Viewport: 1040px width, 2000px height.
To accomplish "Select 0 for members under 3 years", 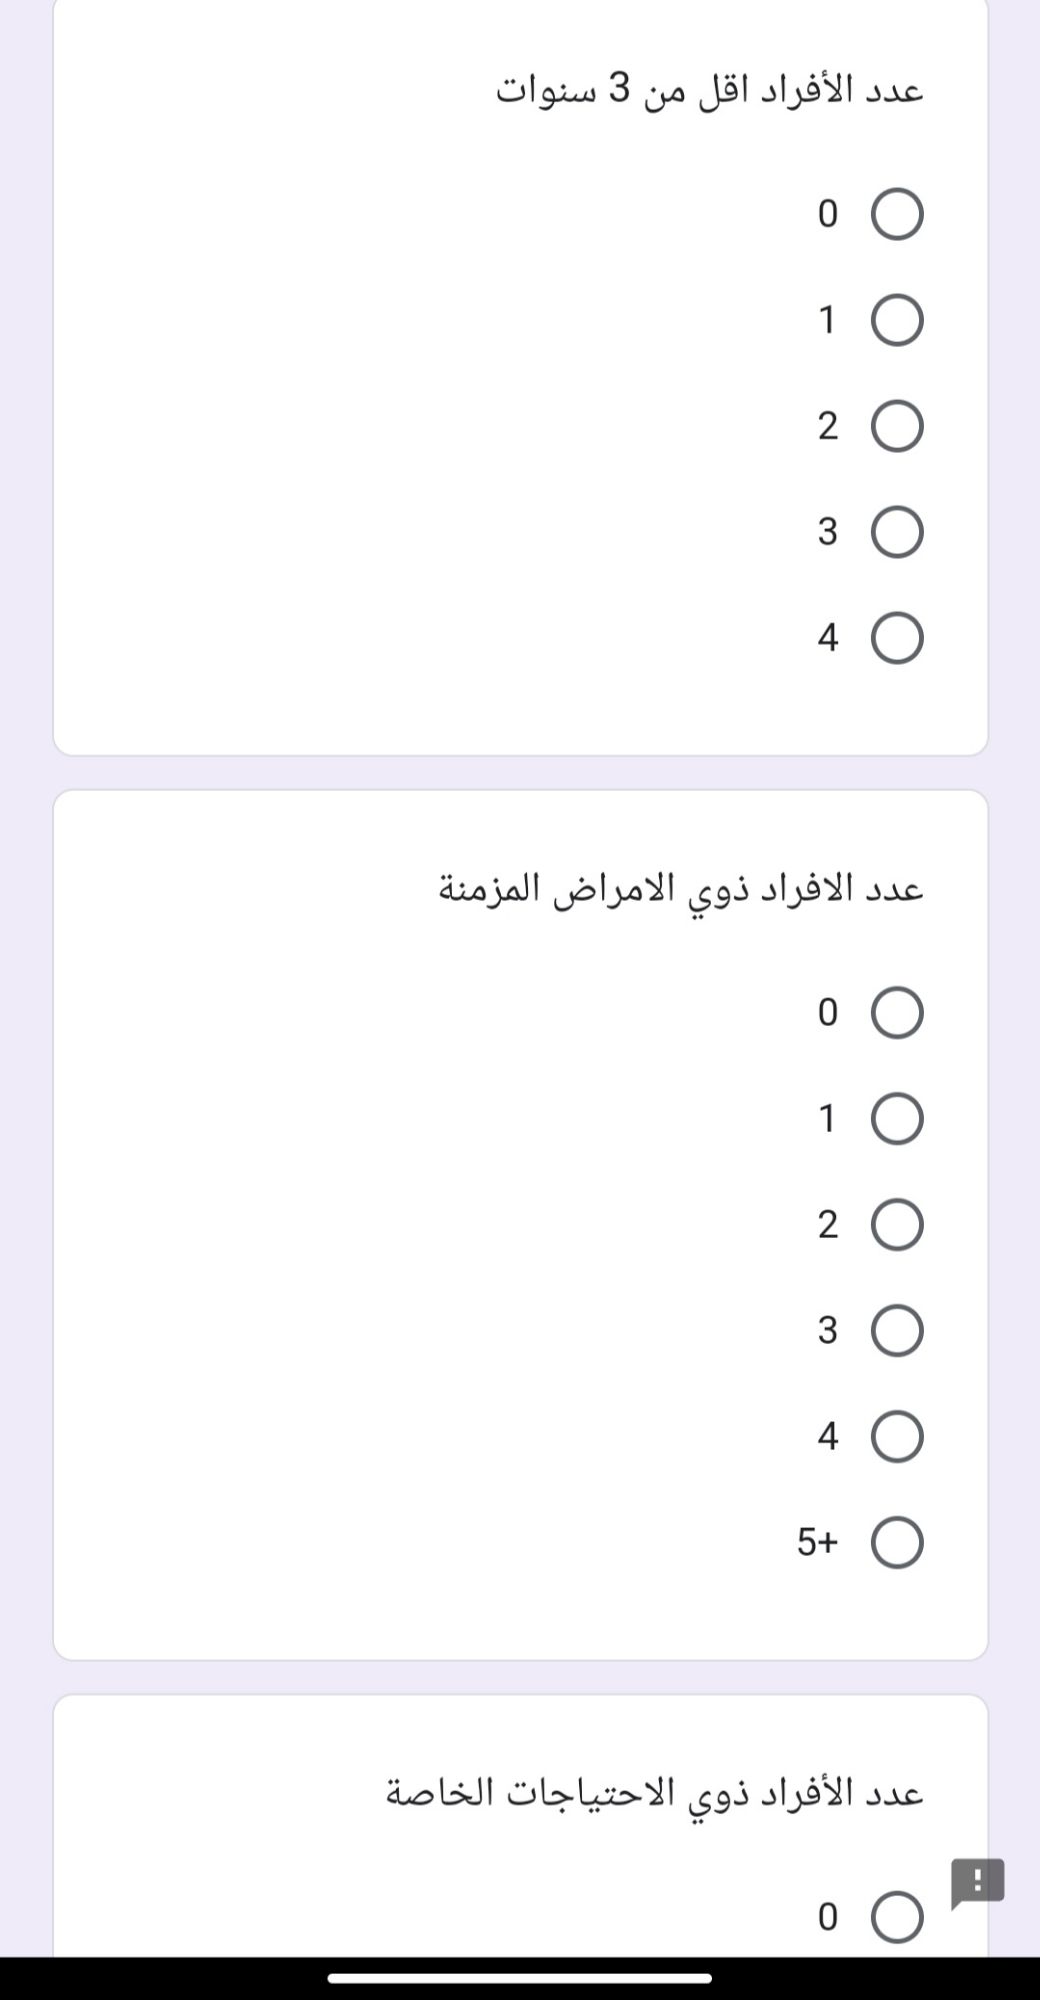I will [897, 214].
